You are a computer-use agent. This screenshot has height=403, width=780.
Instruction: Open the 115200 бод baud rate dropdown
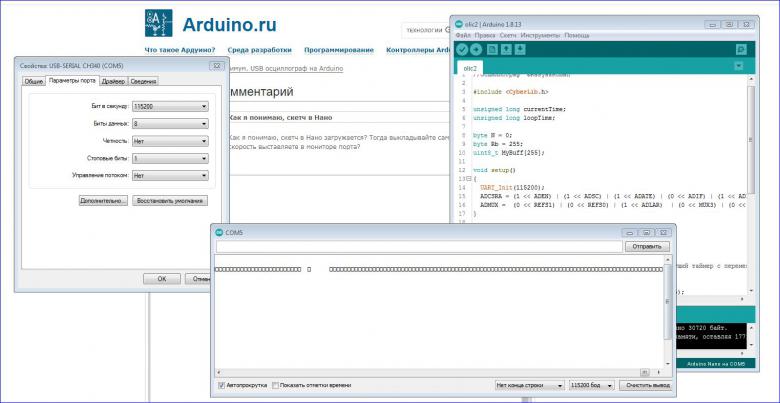pos(592,385)
